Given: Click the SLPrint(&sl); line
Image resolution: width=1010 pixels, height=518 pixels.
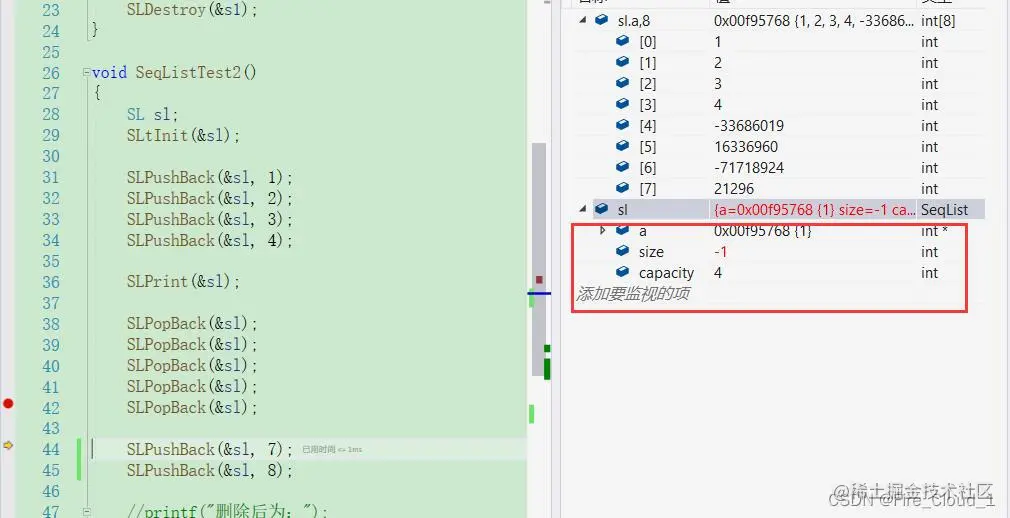Looking at the screenshot, I should (183, 282).
